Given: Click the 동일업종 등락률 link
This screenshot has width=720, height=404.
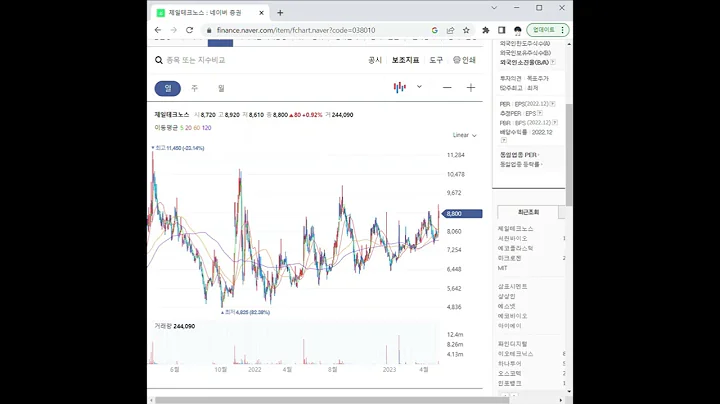Looking at the screenshot, I should tap(521, 164).
